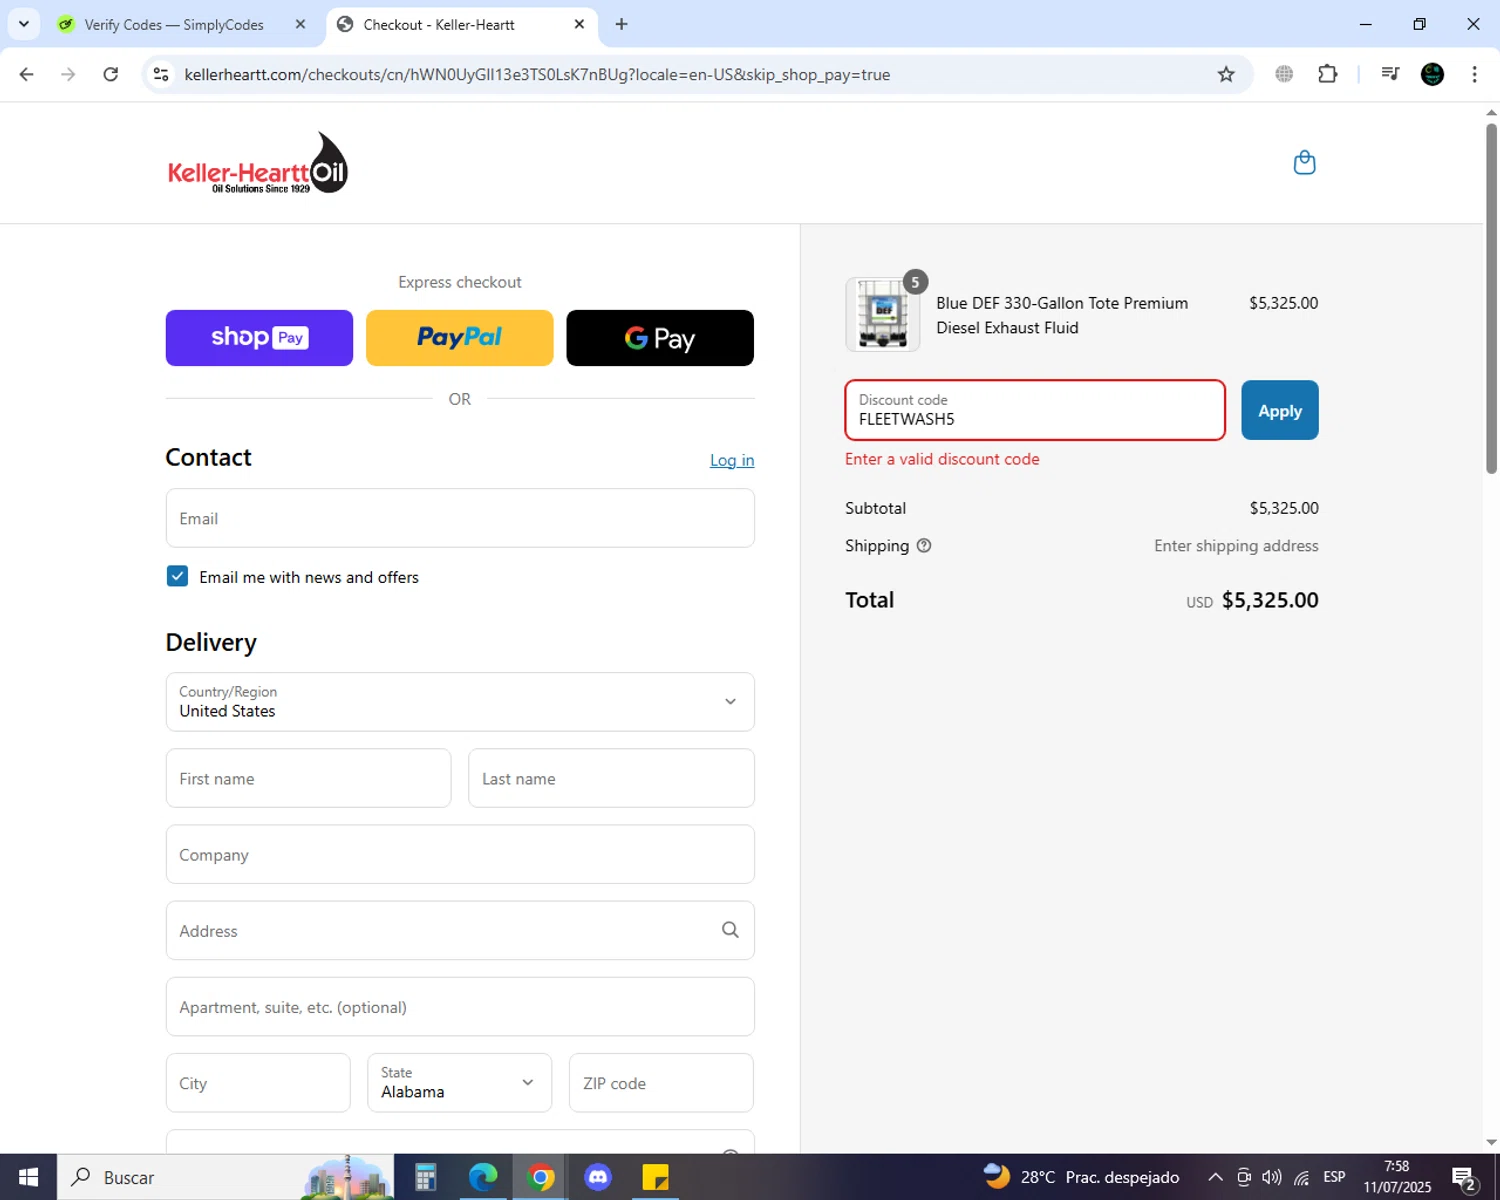Open Sticky Notes from the taskbar
Image resolution: width=1500 pixels, height=1200 pixels.
[655, 1177]
